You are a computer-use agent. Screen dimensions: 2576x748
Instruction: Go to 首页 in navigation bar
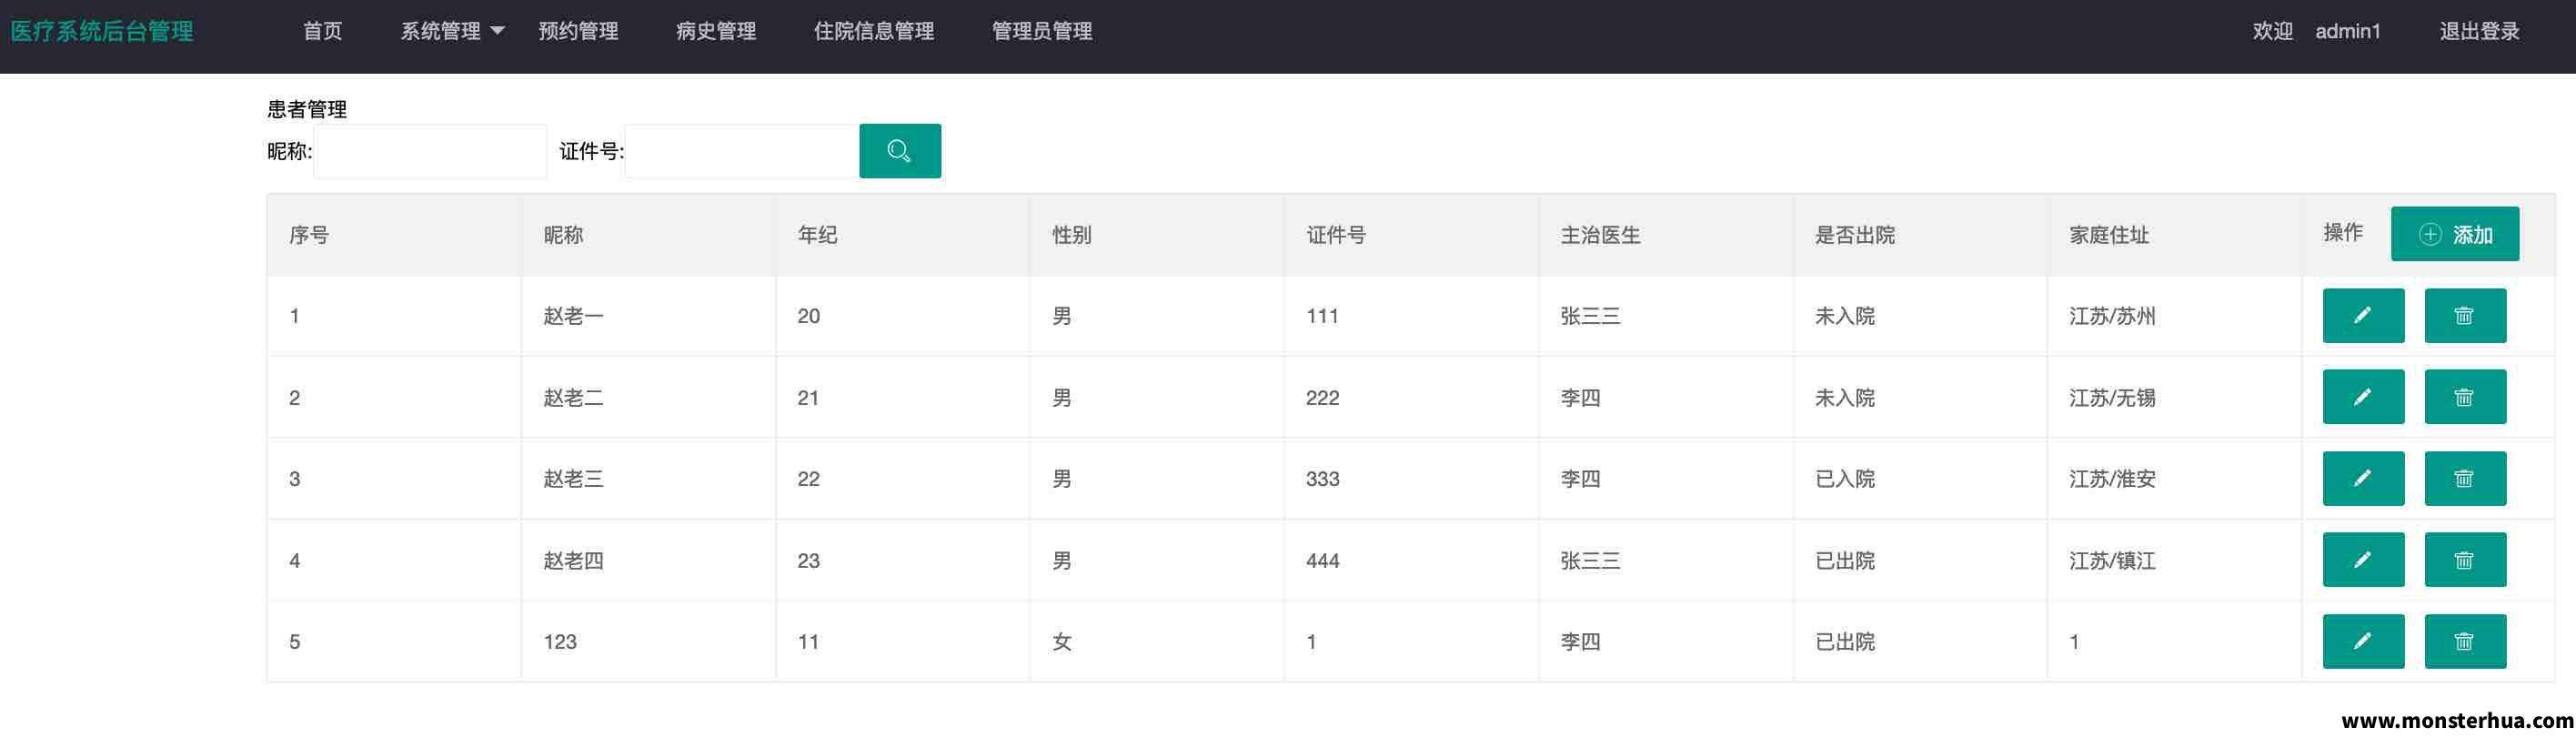pos(322,31)
